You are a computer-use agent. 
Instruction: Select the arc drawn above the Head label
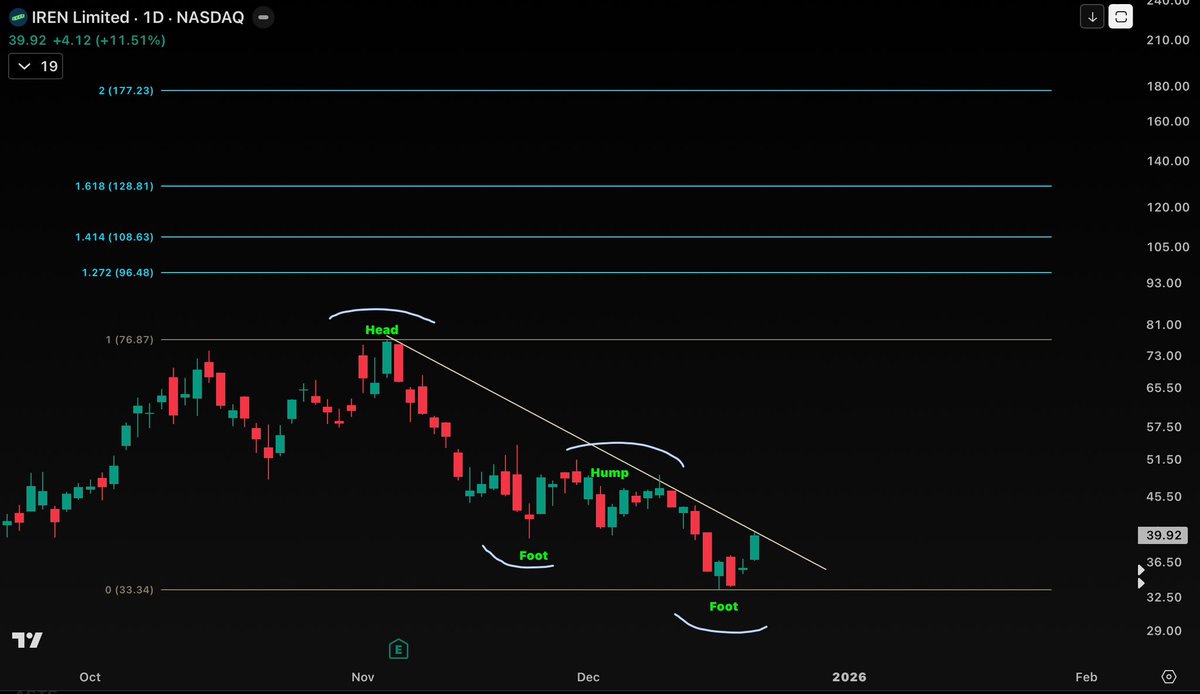[x=381, y=314]
